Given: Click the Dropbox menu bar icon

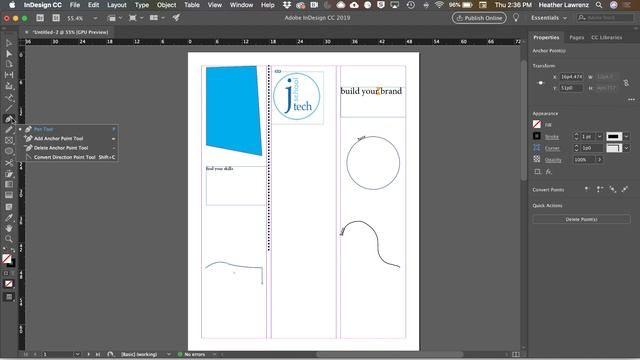Looking at the screenshot, I should pyautogui.click(x=287, y=5).
